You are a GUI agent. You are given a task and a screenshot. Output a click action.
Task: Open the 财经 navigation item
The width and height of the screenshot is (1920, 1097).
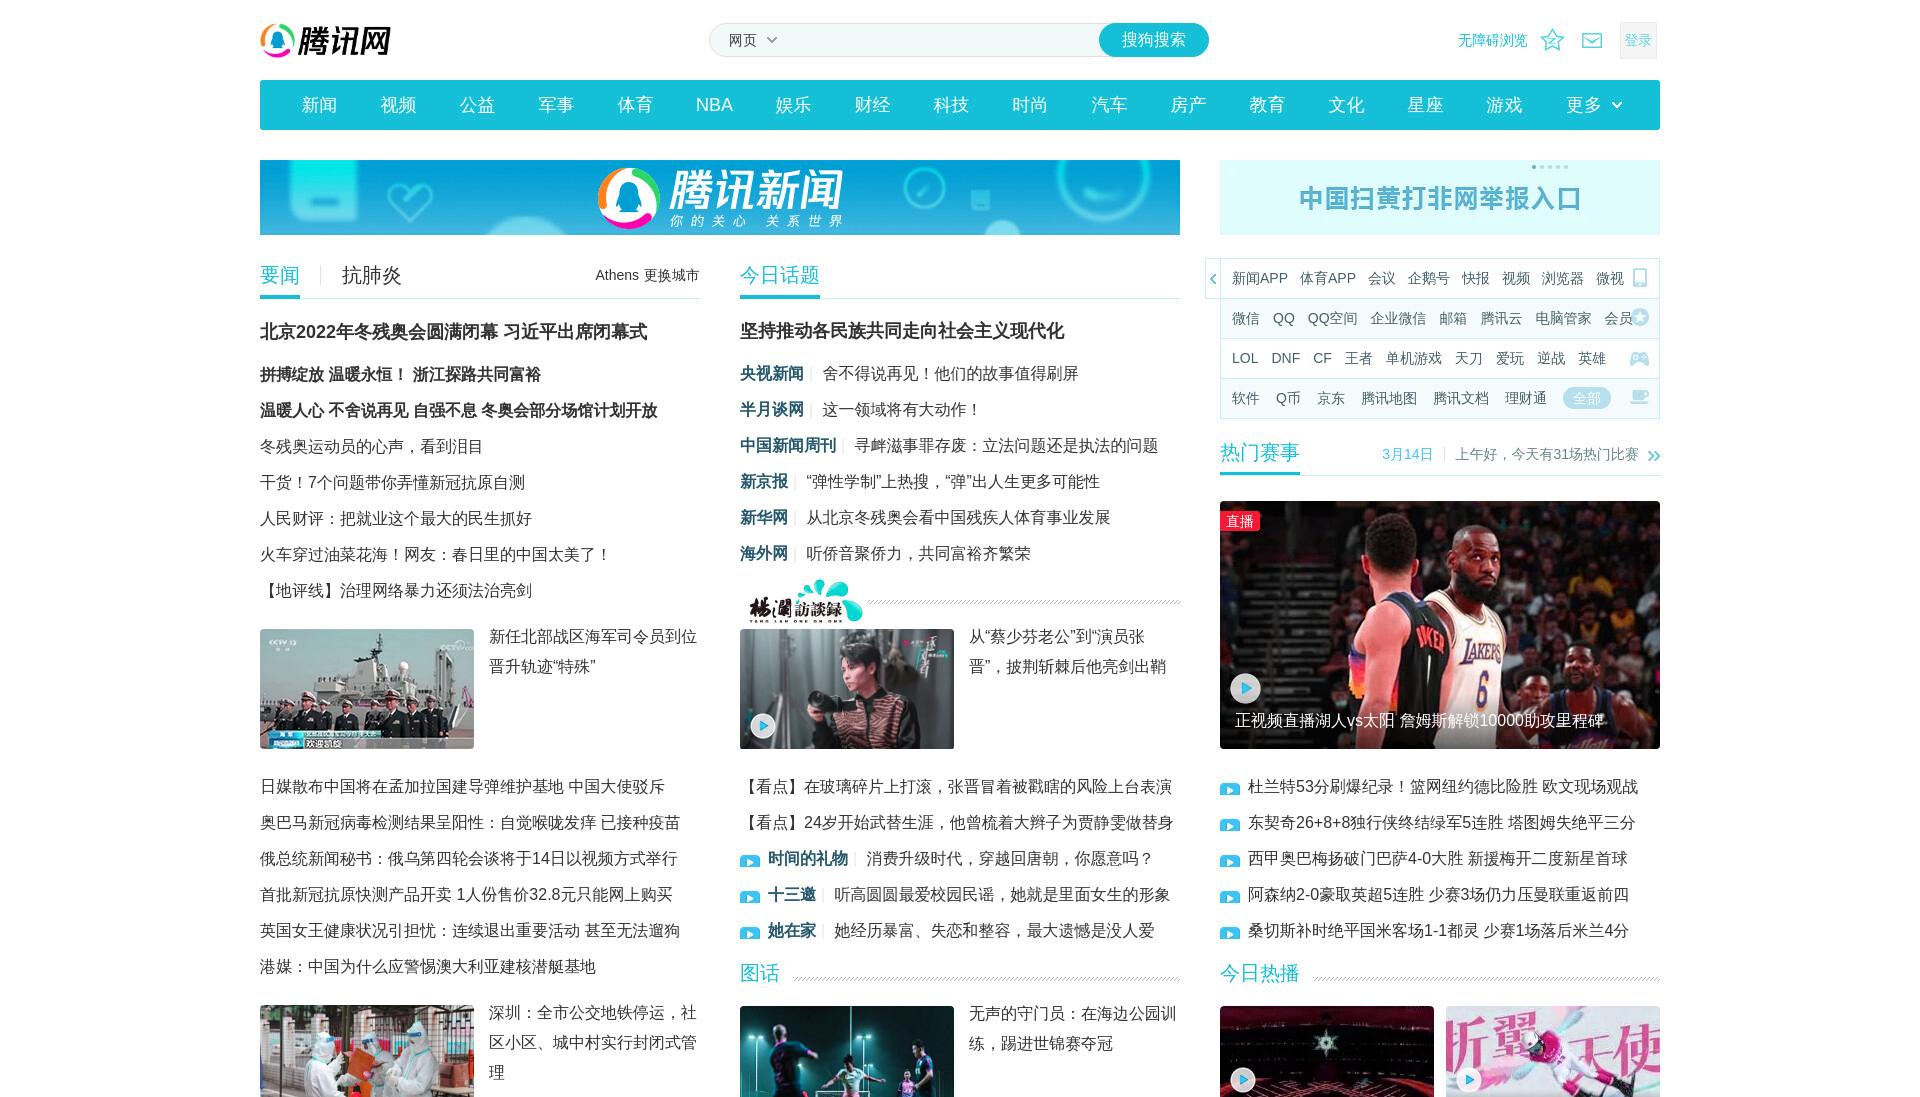tap(872, 105)
